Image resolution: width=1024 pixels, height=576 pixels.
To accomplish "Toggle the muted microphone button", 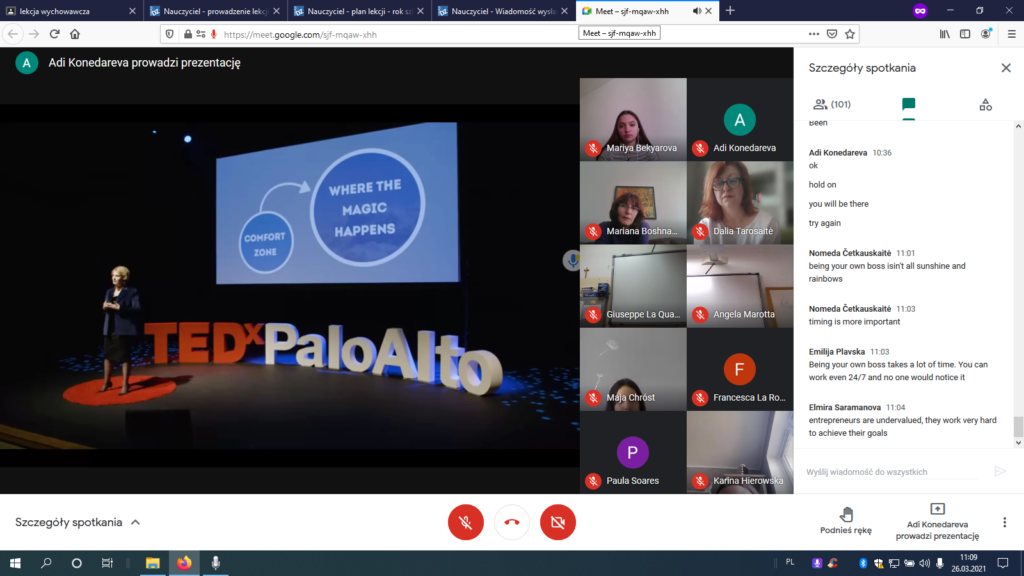I will pos(465,522).
